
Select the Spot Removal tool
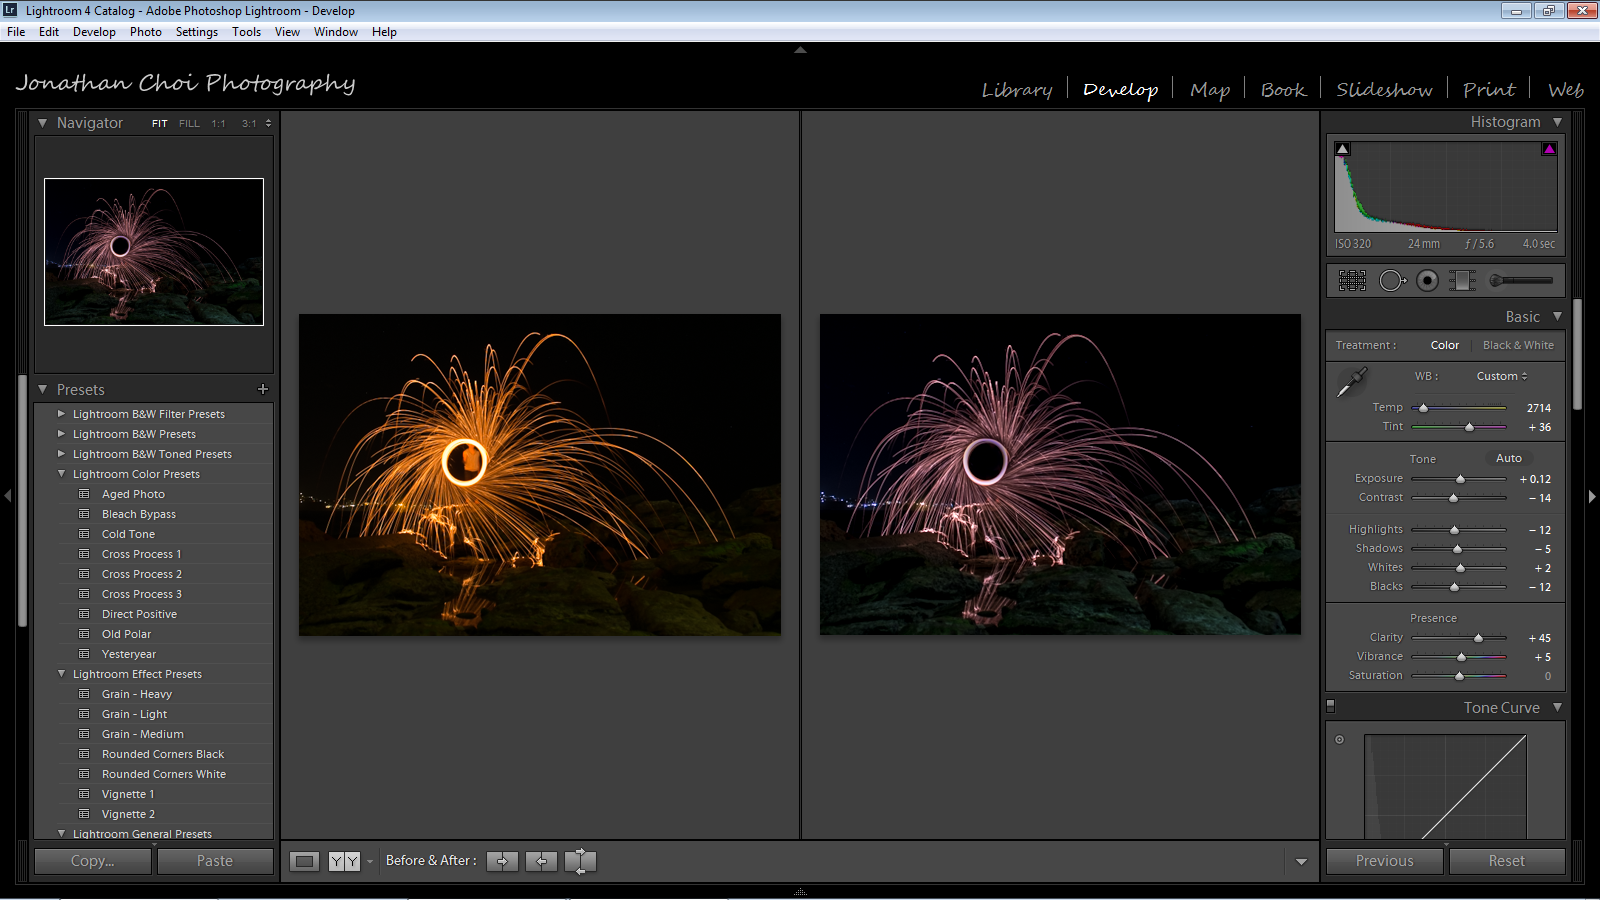coord(1392,281)
